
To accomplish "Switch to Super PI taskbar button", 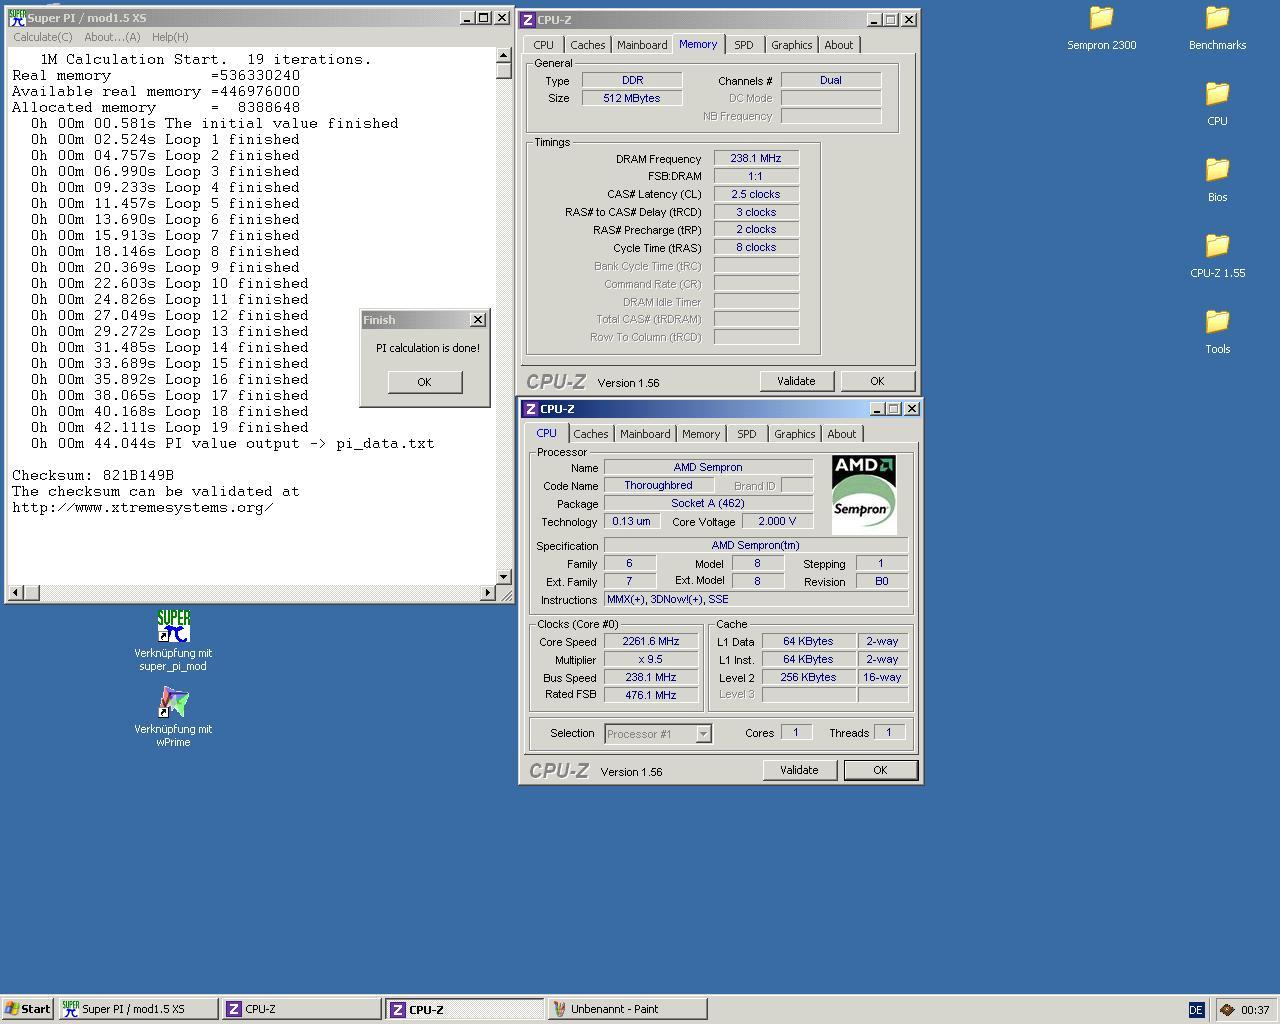I will pyautogui.click(x=138, y=1009).
